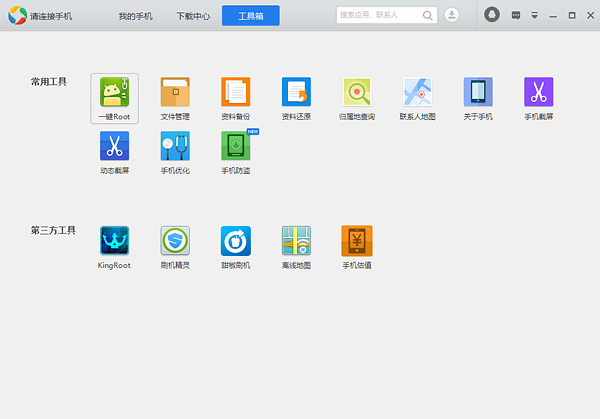
Task: Open 刷机精灵 flashing tool
Action: pyautogui.click(x=175, y=240)
